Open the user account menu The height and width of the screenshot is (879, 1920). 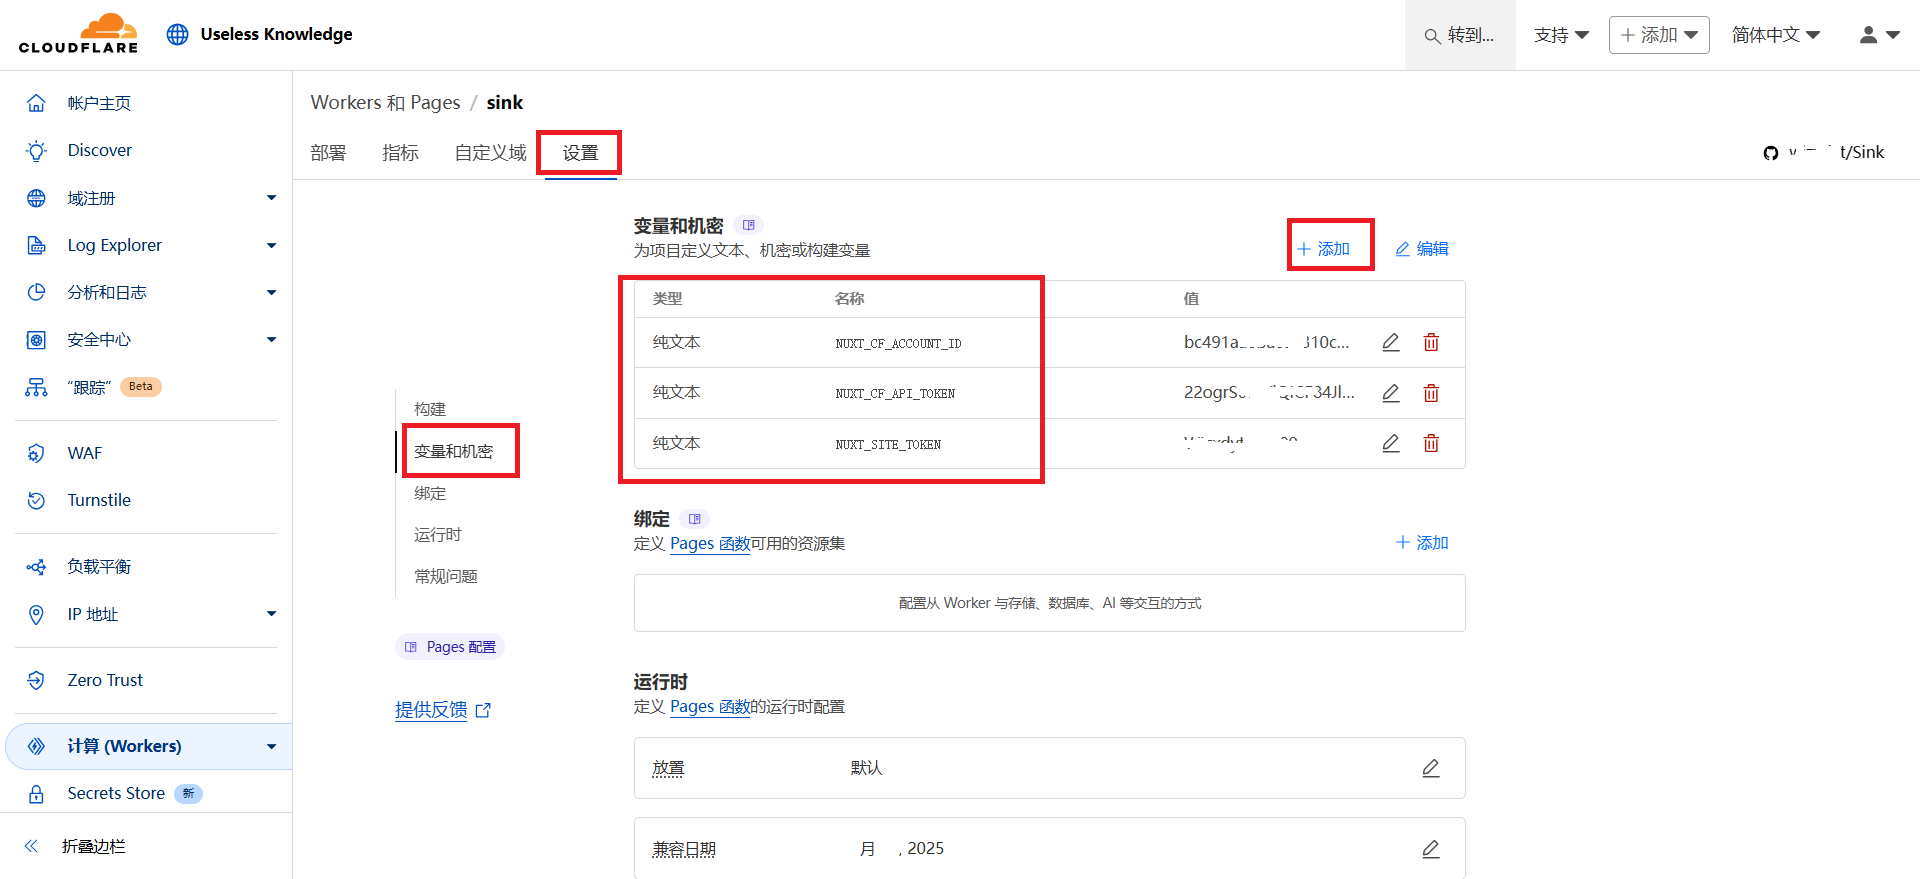pyautogui.click(x=1878, y=35)
